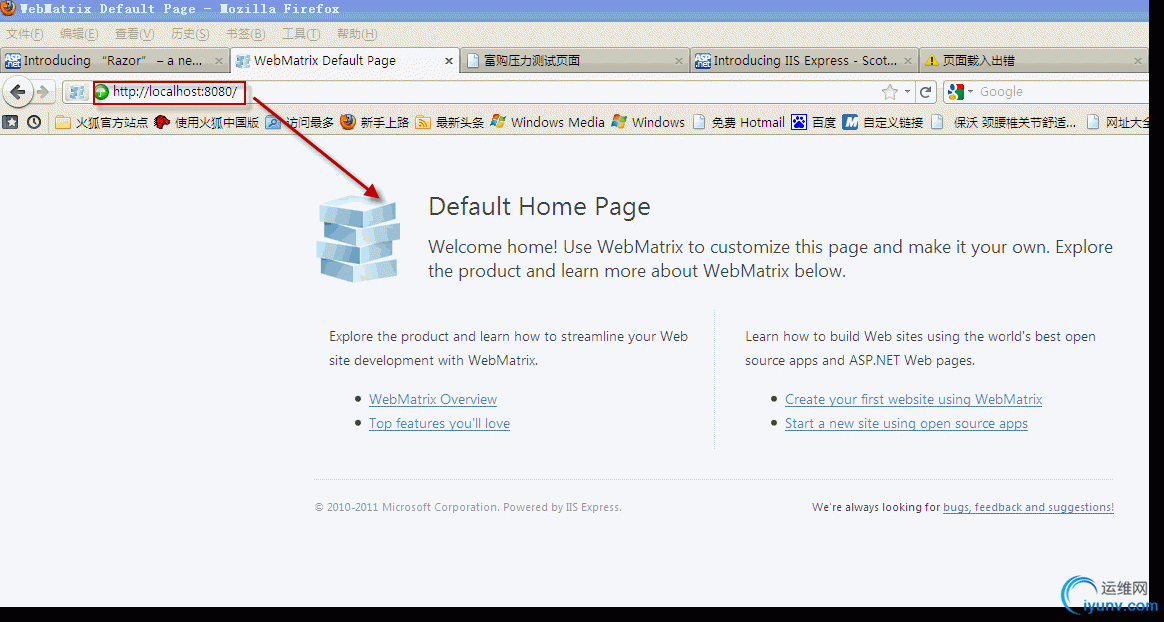Image resolution: width=1164 pixels, height=622 pixels.
Task: Open the 最新头条 feed bookmark
Action: (450, 122)
